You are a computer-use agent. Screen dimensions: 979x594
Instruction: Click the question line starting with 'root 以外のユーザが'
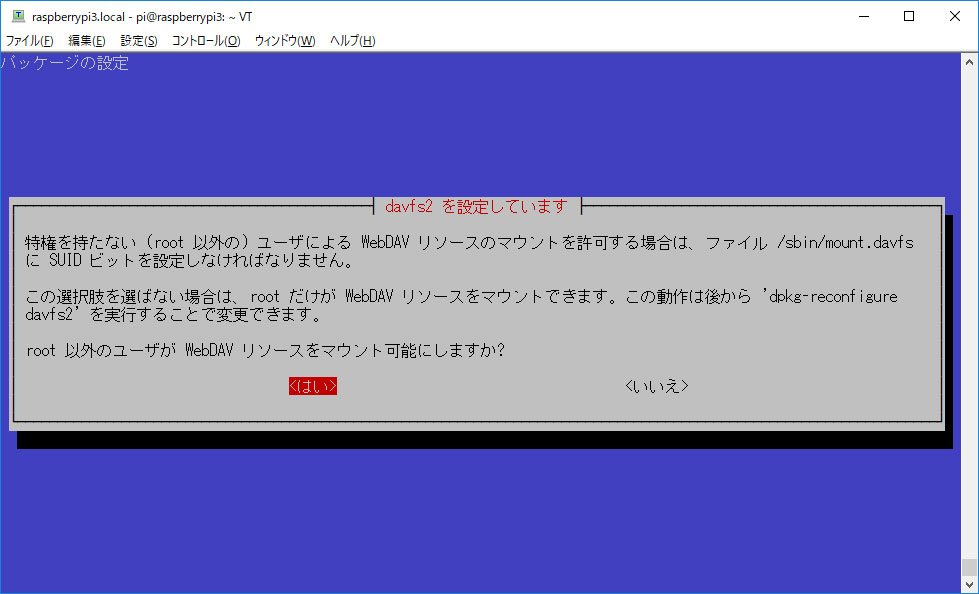(265, 350)
